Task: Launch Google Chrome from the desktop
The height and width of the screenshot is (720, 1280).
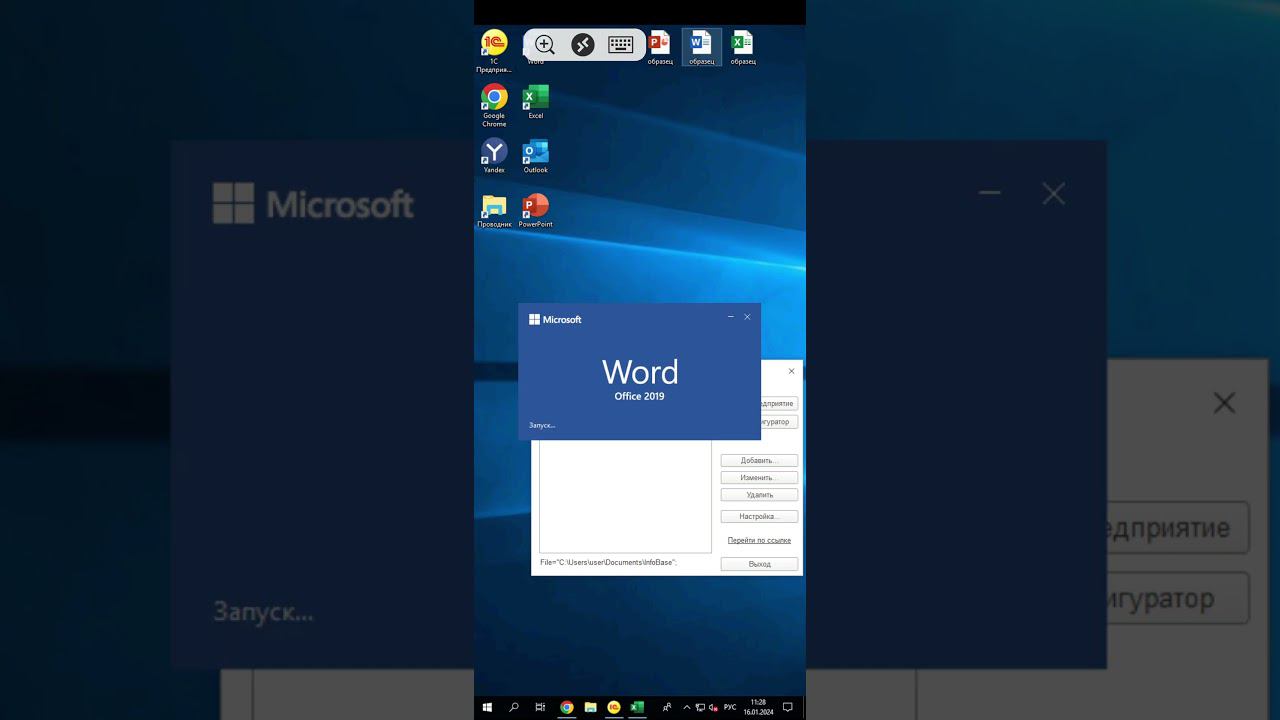Action: (x=494, y=106)
